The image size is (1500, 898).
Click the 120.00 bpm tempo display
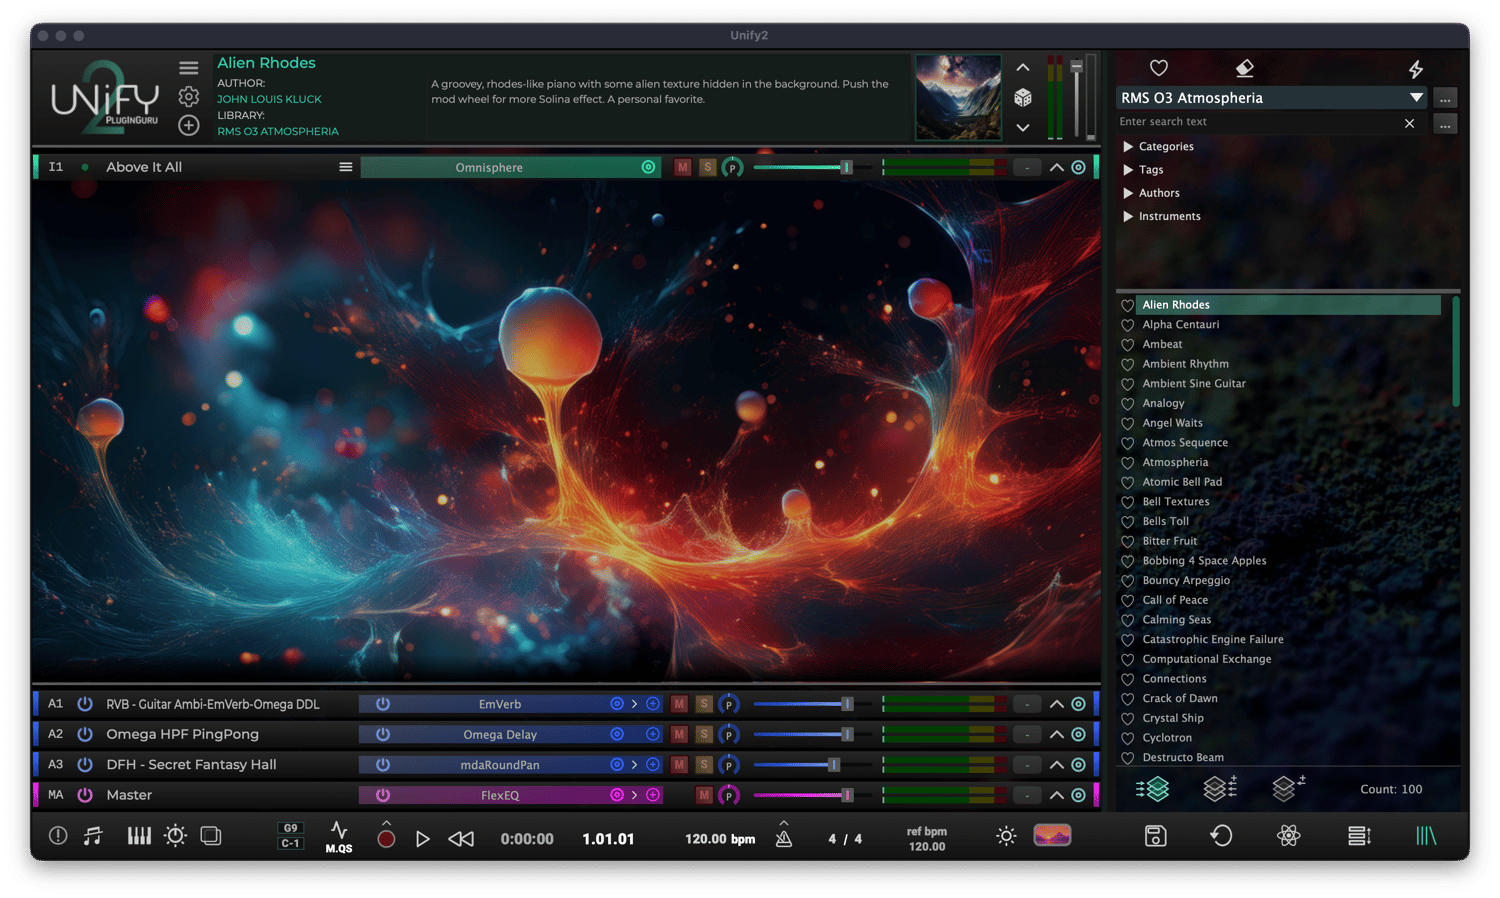720,839
